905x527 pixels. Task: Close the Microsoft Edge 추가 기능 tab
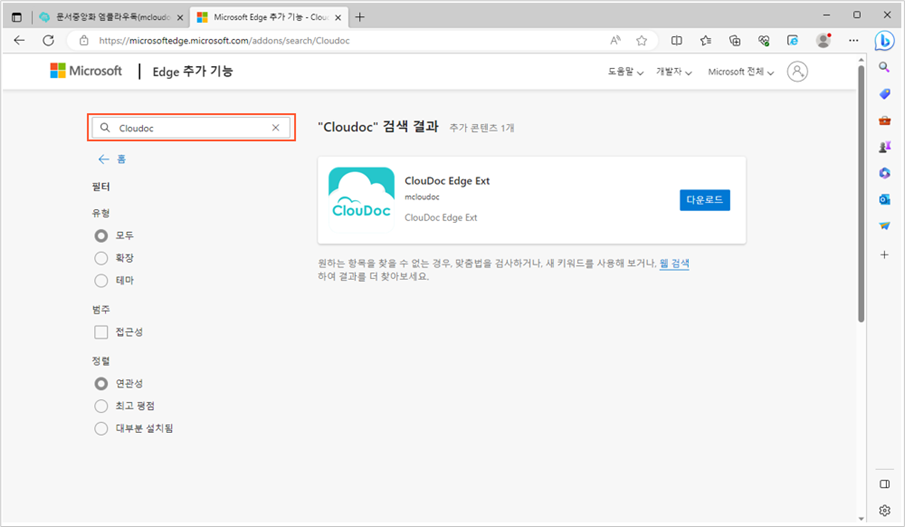(338, 17)
